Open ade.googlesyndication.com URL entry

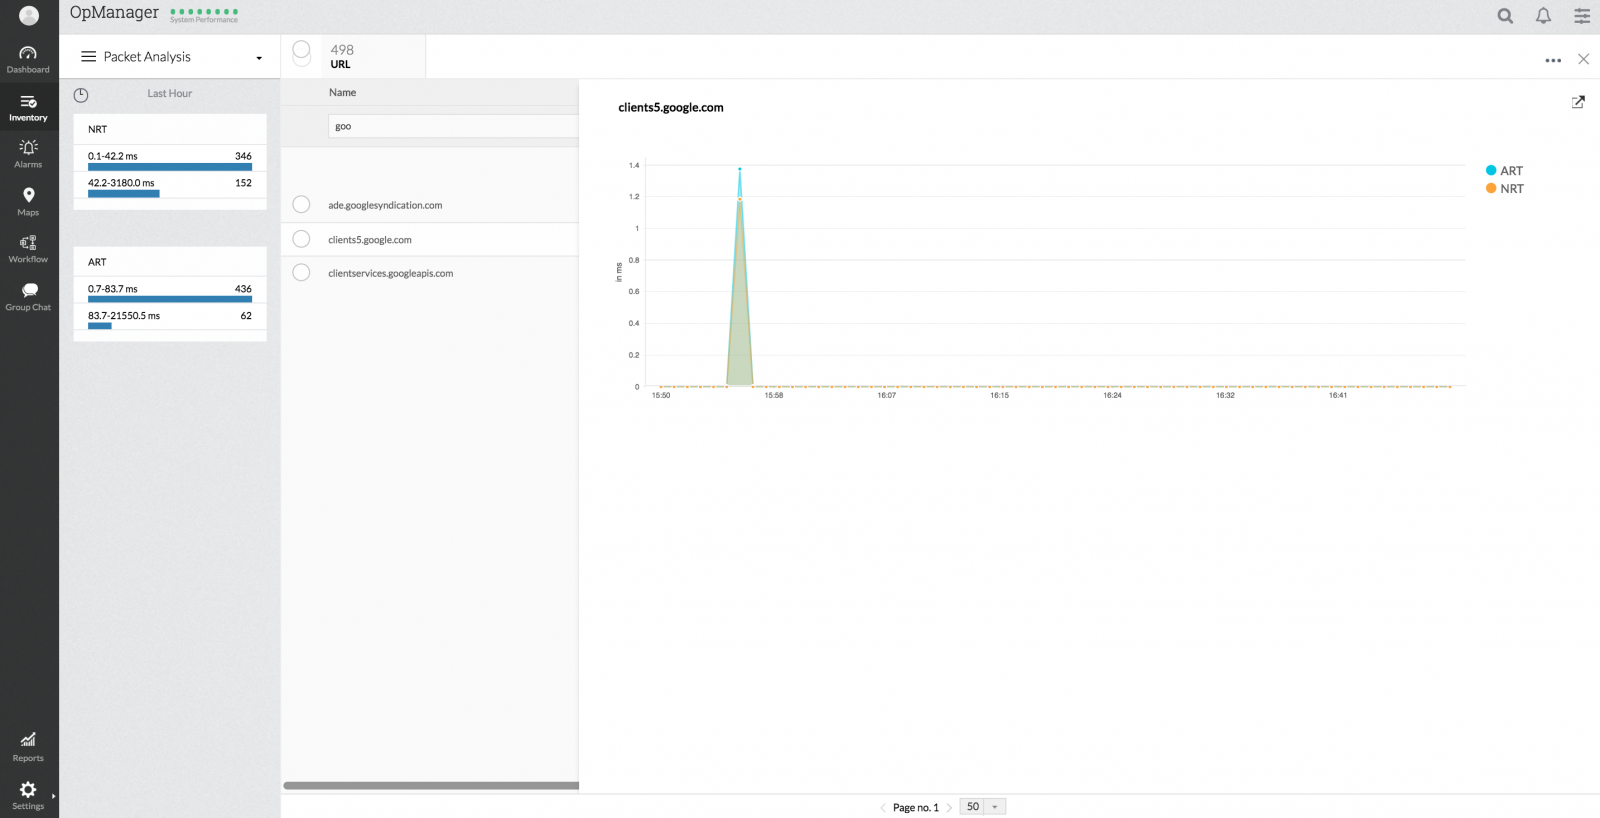385,206
